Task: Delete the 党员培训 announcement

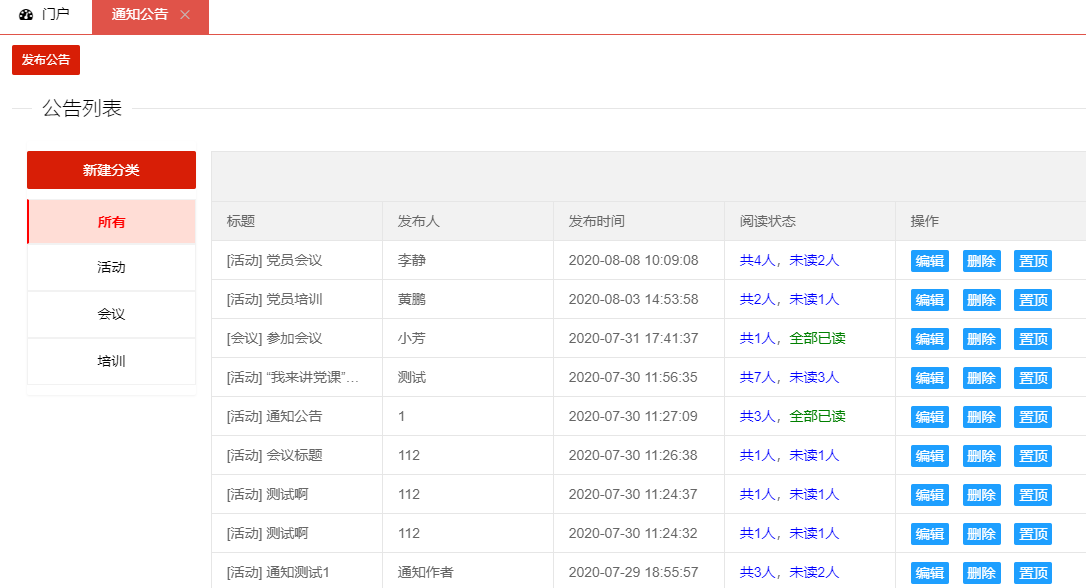Action: [981, 300]
